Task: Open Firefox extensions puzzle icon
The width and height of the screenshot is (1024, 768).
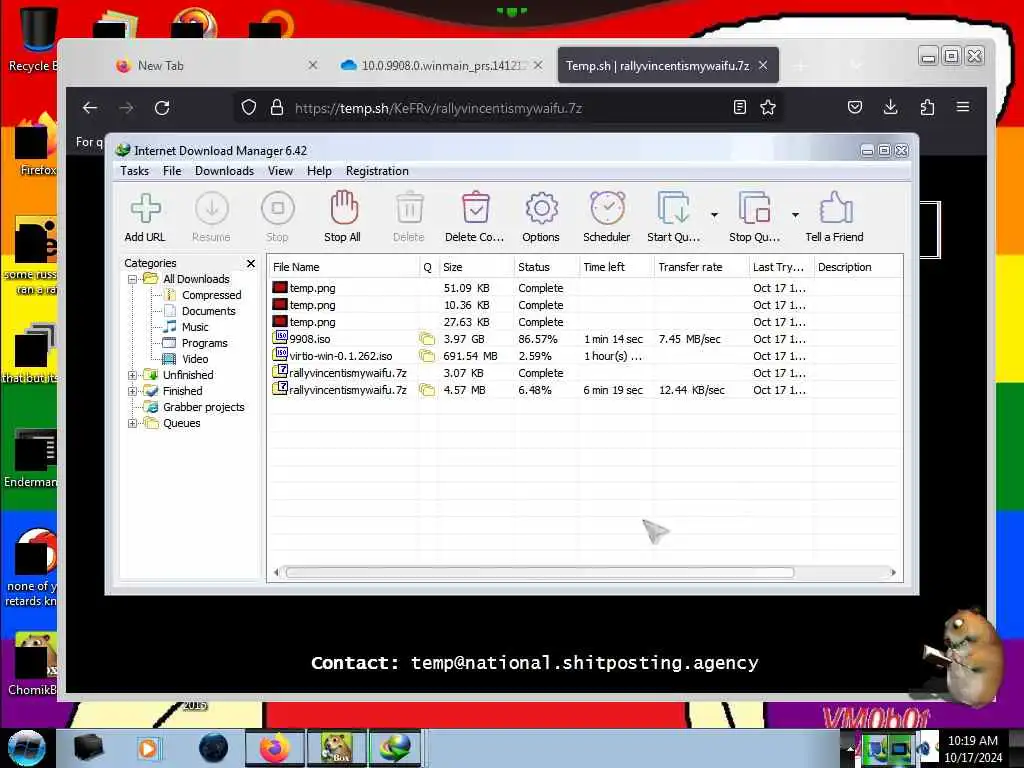Action: [x=927, y=107]
